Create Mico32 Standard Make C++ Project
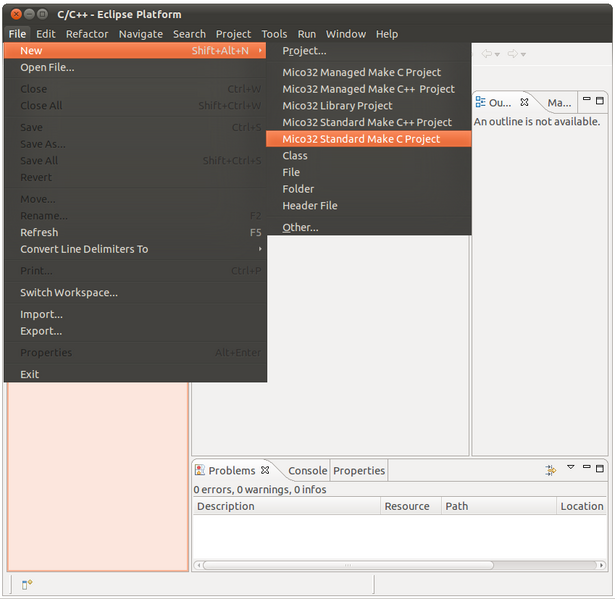 click(368, 122)
